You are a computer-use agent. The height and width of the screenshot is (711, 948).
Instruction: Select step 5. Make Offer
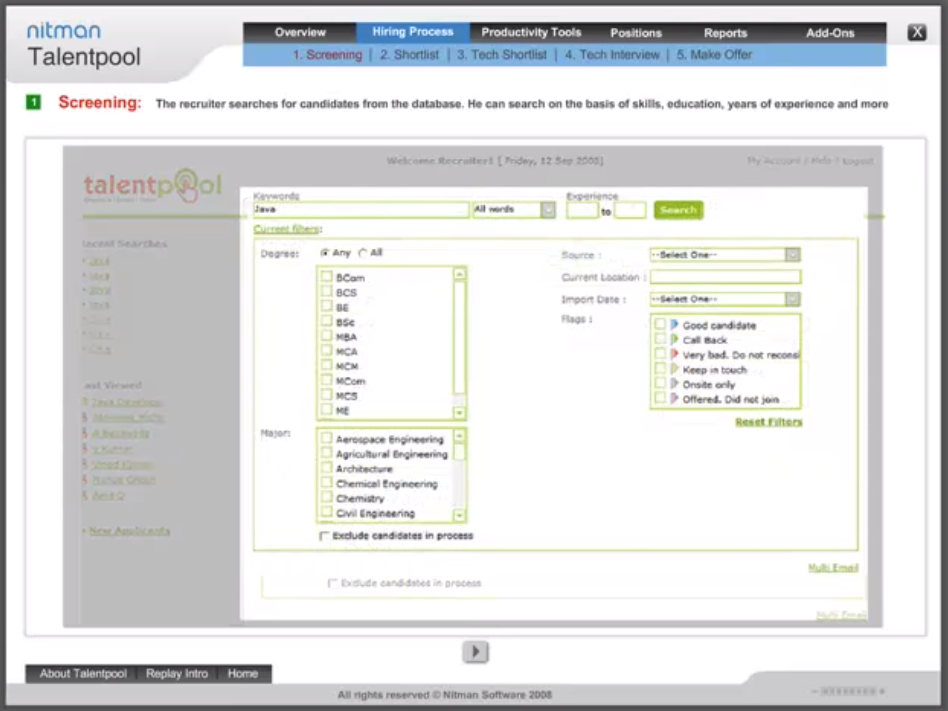pos(714,55)
